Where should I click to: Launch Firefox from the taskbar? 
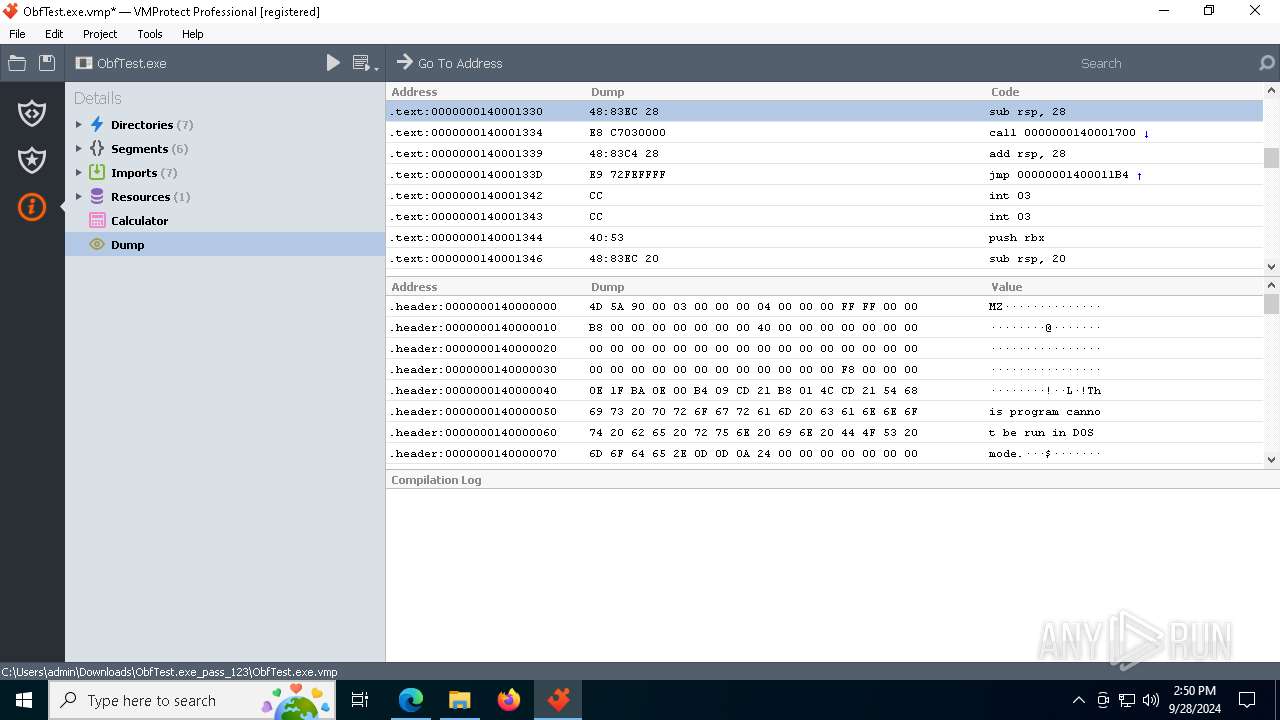point(509,700)
